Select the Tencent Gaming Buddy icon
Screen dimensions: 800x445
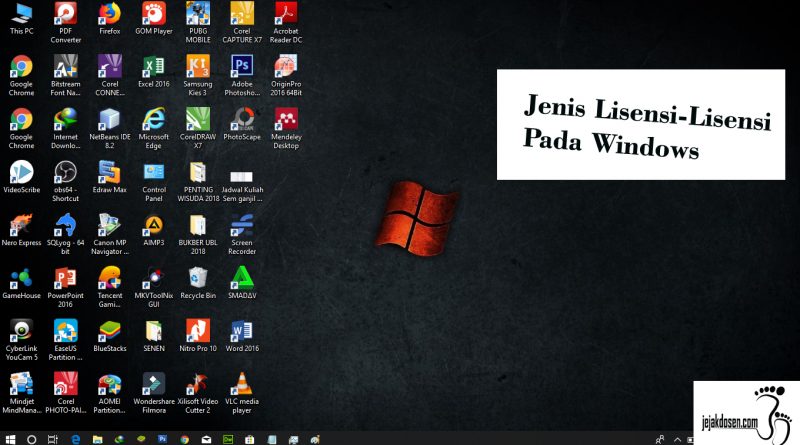point(110,287)
